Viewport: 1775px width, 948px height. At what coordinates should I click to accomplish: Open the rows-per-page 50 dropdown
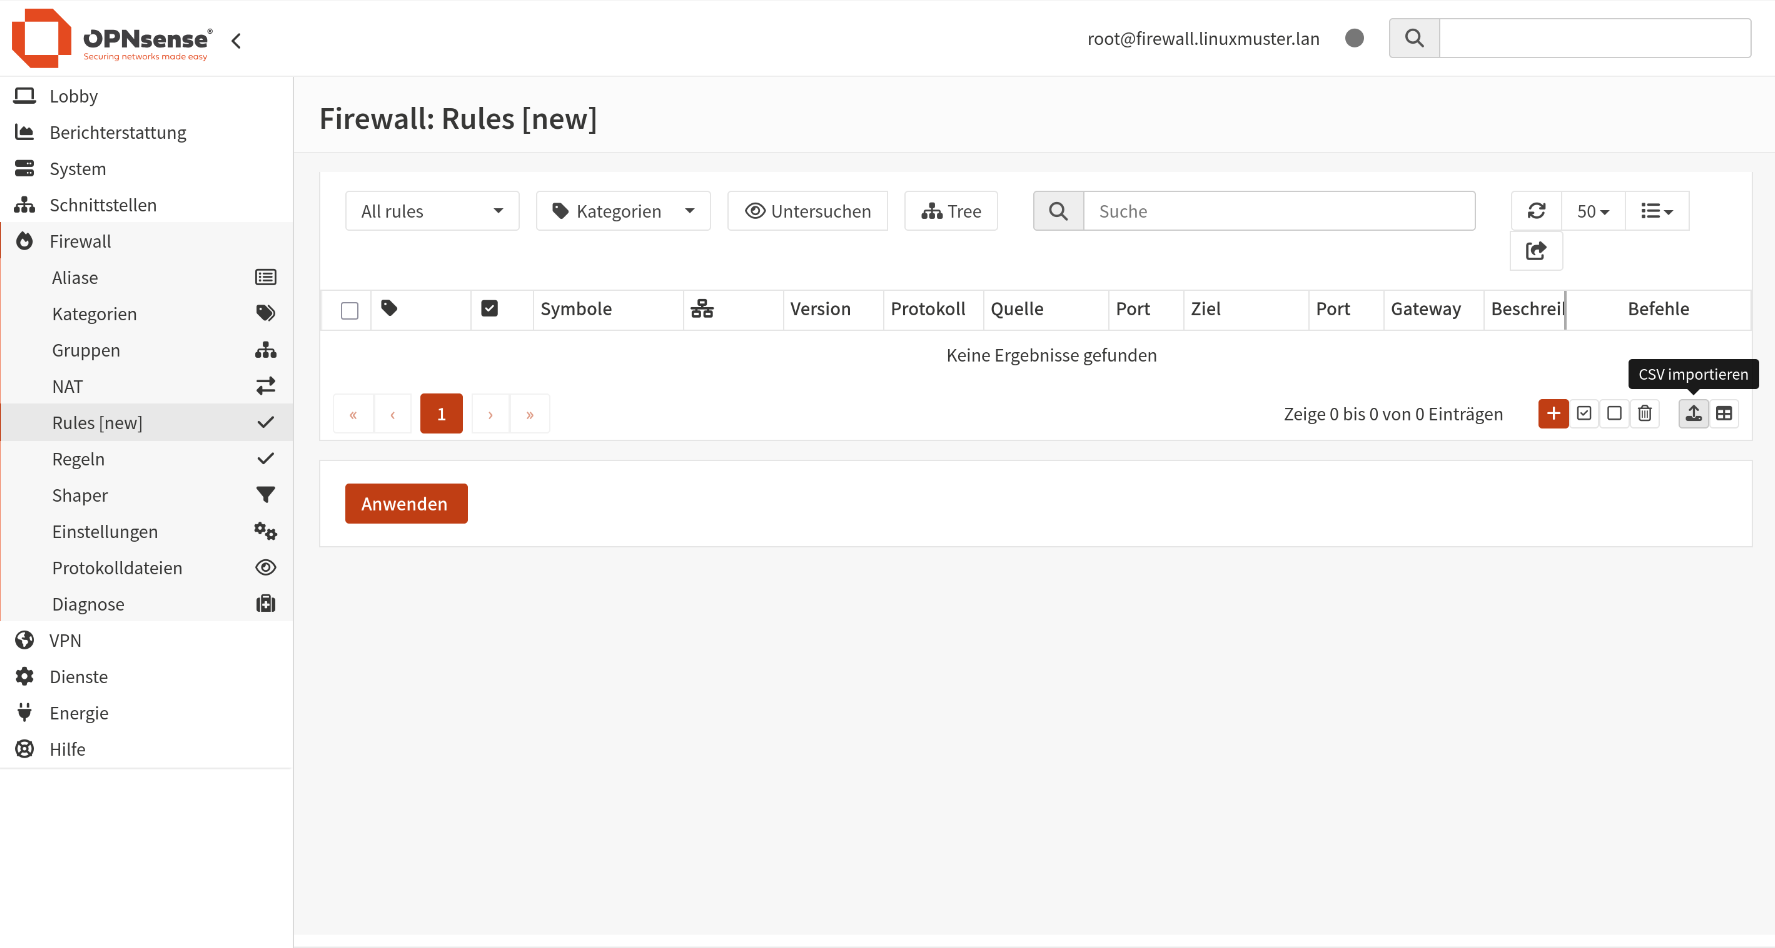[x=1593, y=211]
